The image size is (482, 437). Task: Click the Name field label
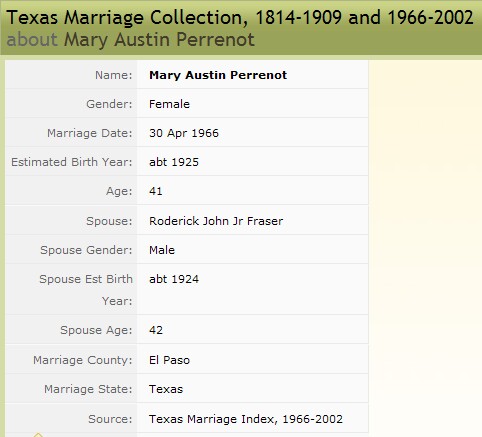[114, 75]
